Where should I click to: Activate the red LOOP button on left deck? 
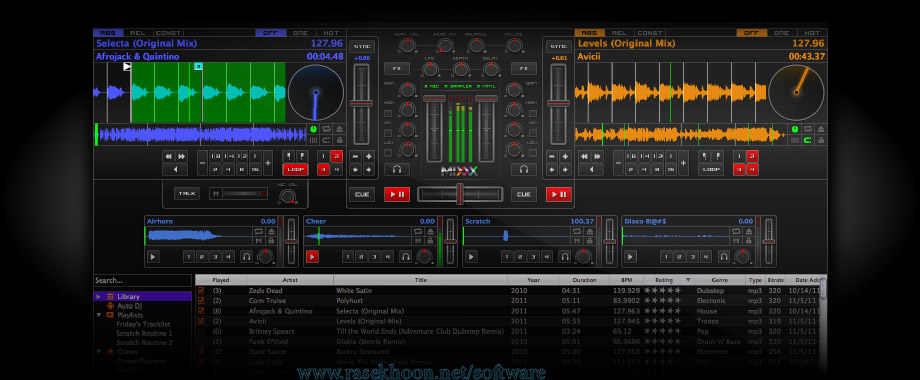295,169
